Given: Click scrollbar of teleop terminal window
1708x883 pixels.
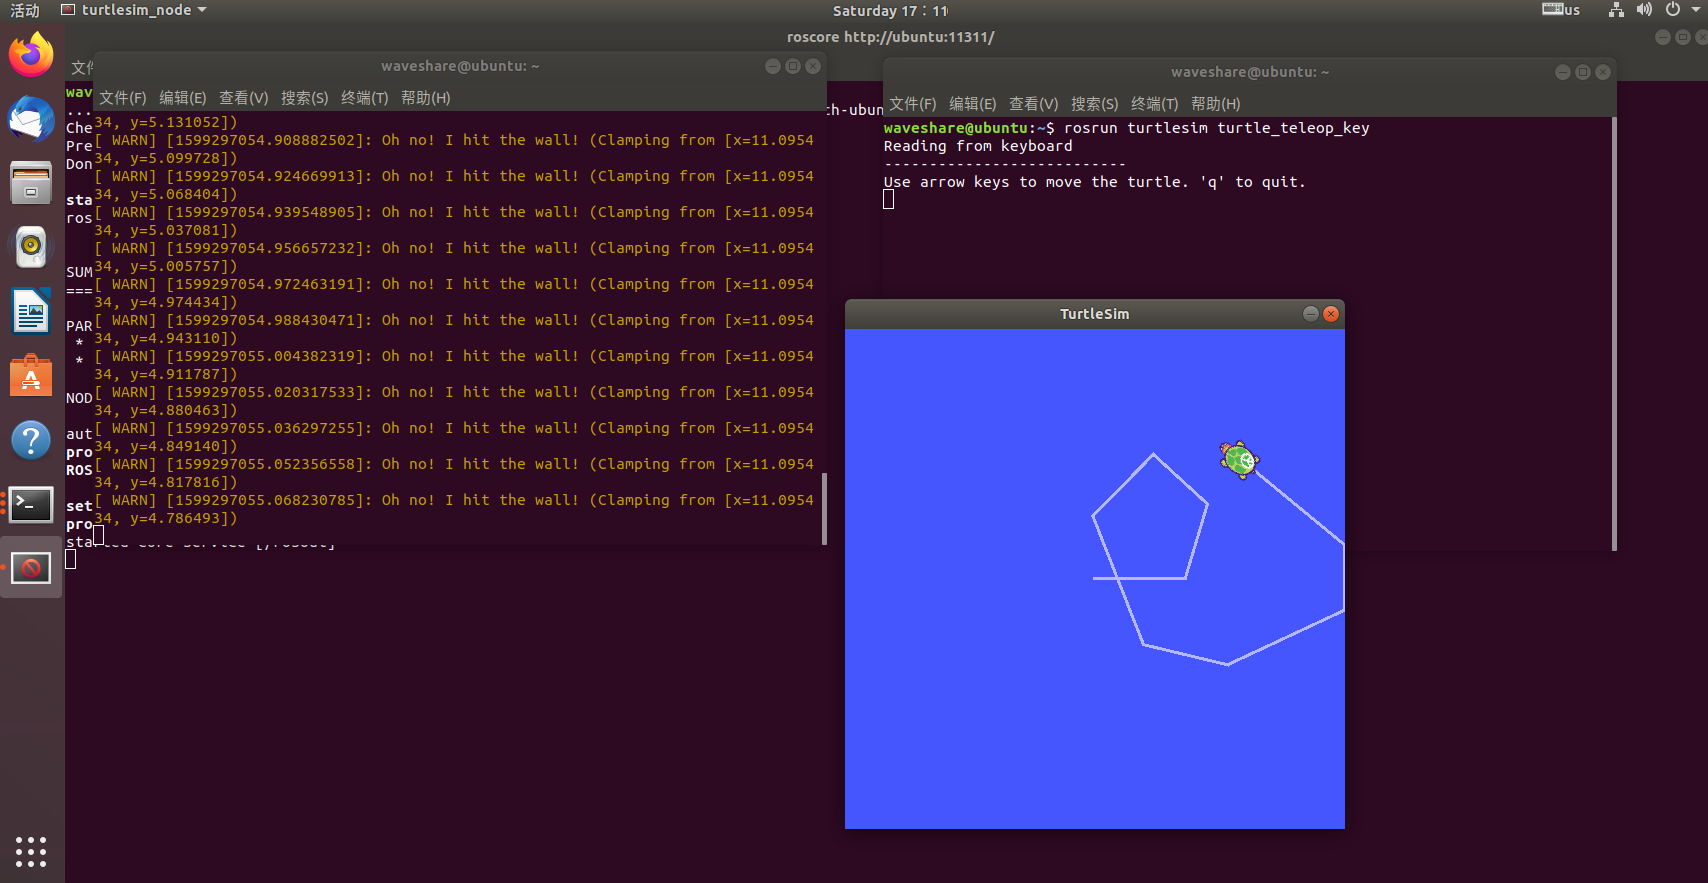Looking at the screenshot, I should [x=1614, y=334].
